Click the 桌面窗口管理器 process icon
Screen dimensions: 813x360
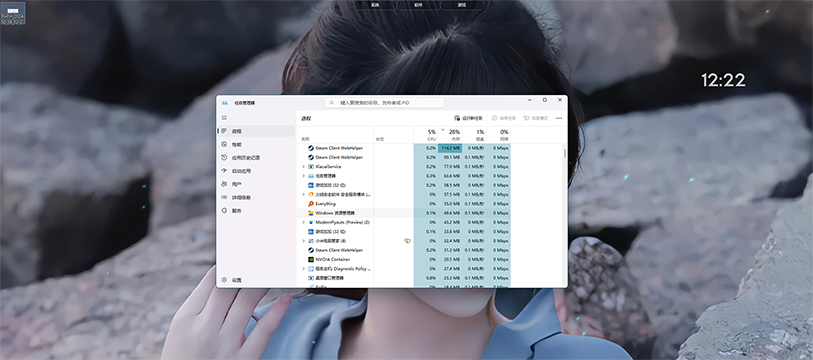311,278
